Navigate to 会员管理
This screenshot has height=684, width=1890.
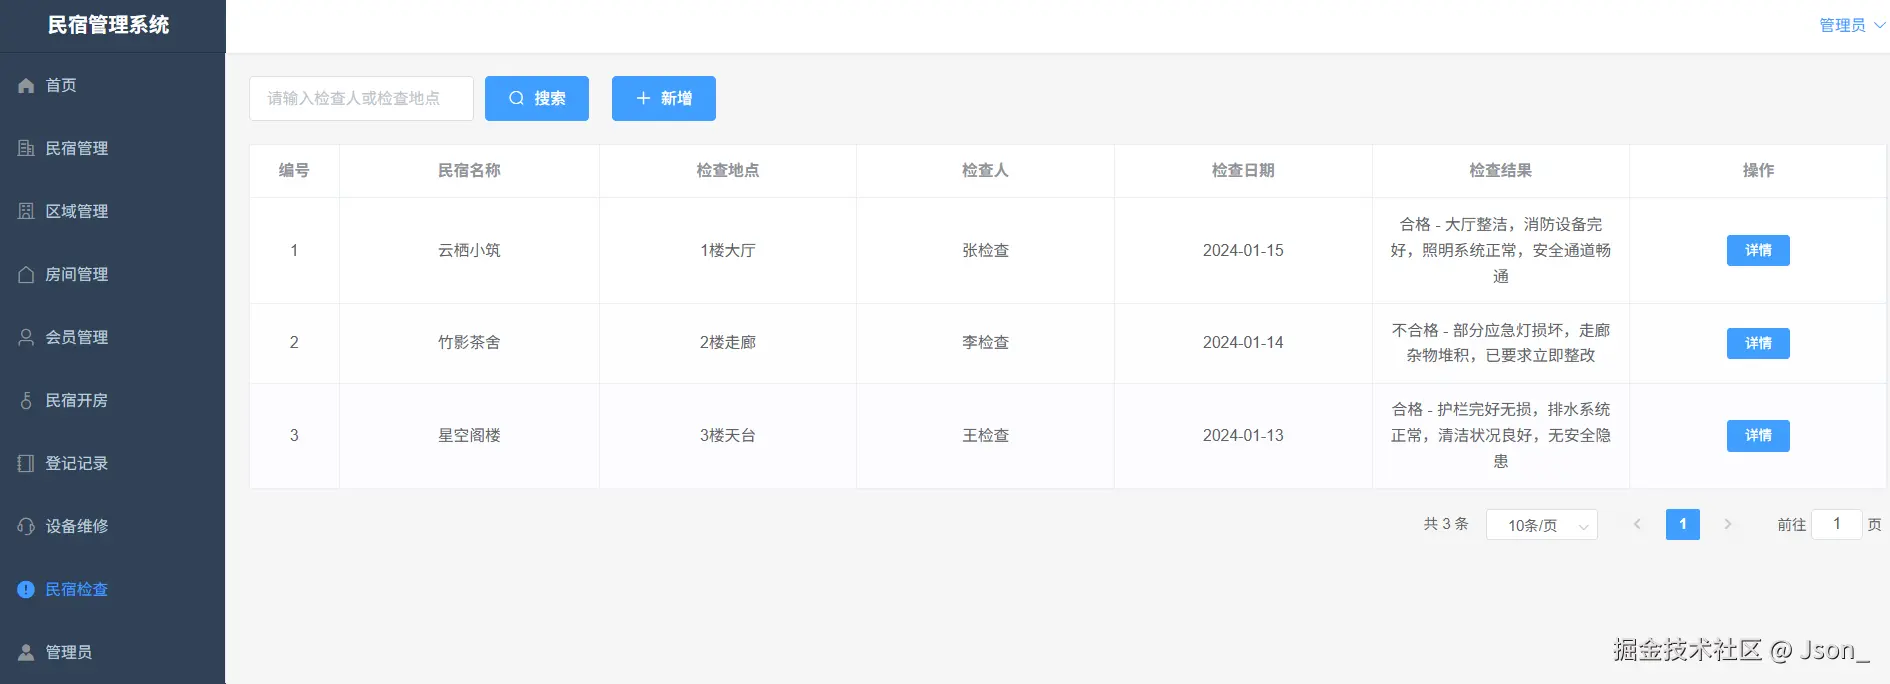click(x=112, y=337)
